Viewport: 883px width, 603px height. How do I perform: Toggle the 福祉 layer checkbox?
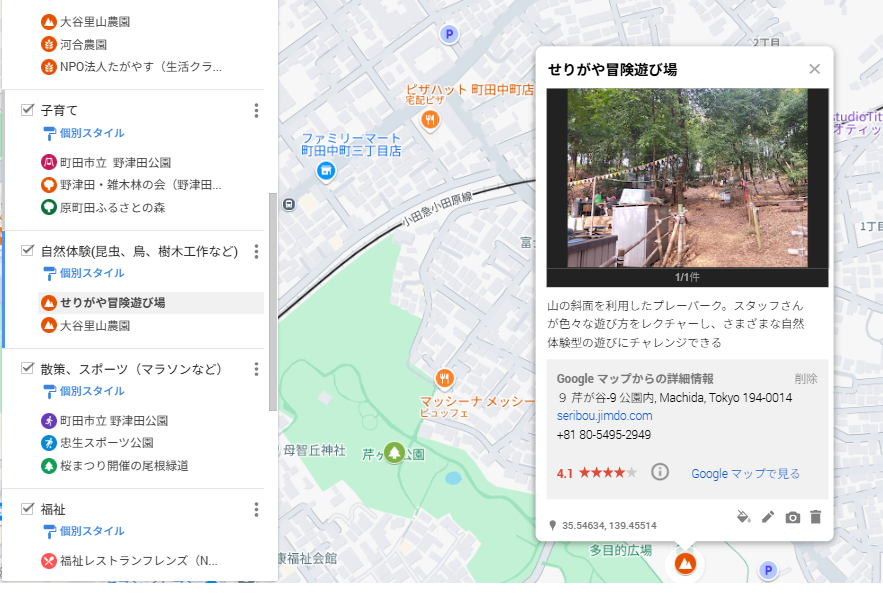[28, 509]
